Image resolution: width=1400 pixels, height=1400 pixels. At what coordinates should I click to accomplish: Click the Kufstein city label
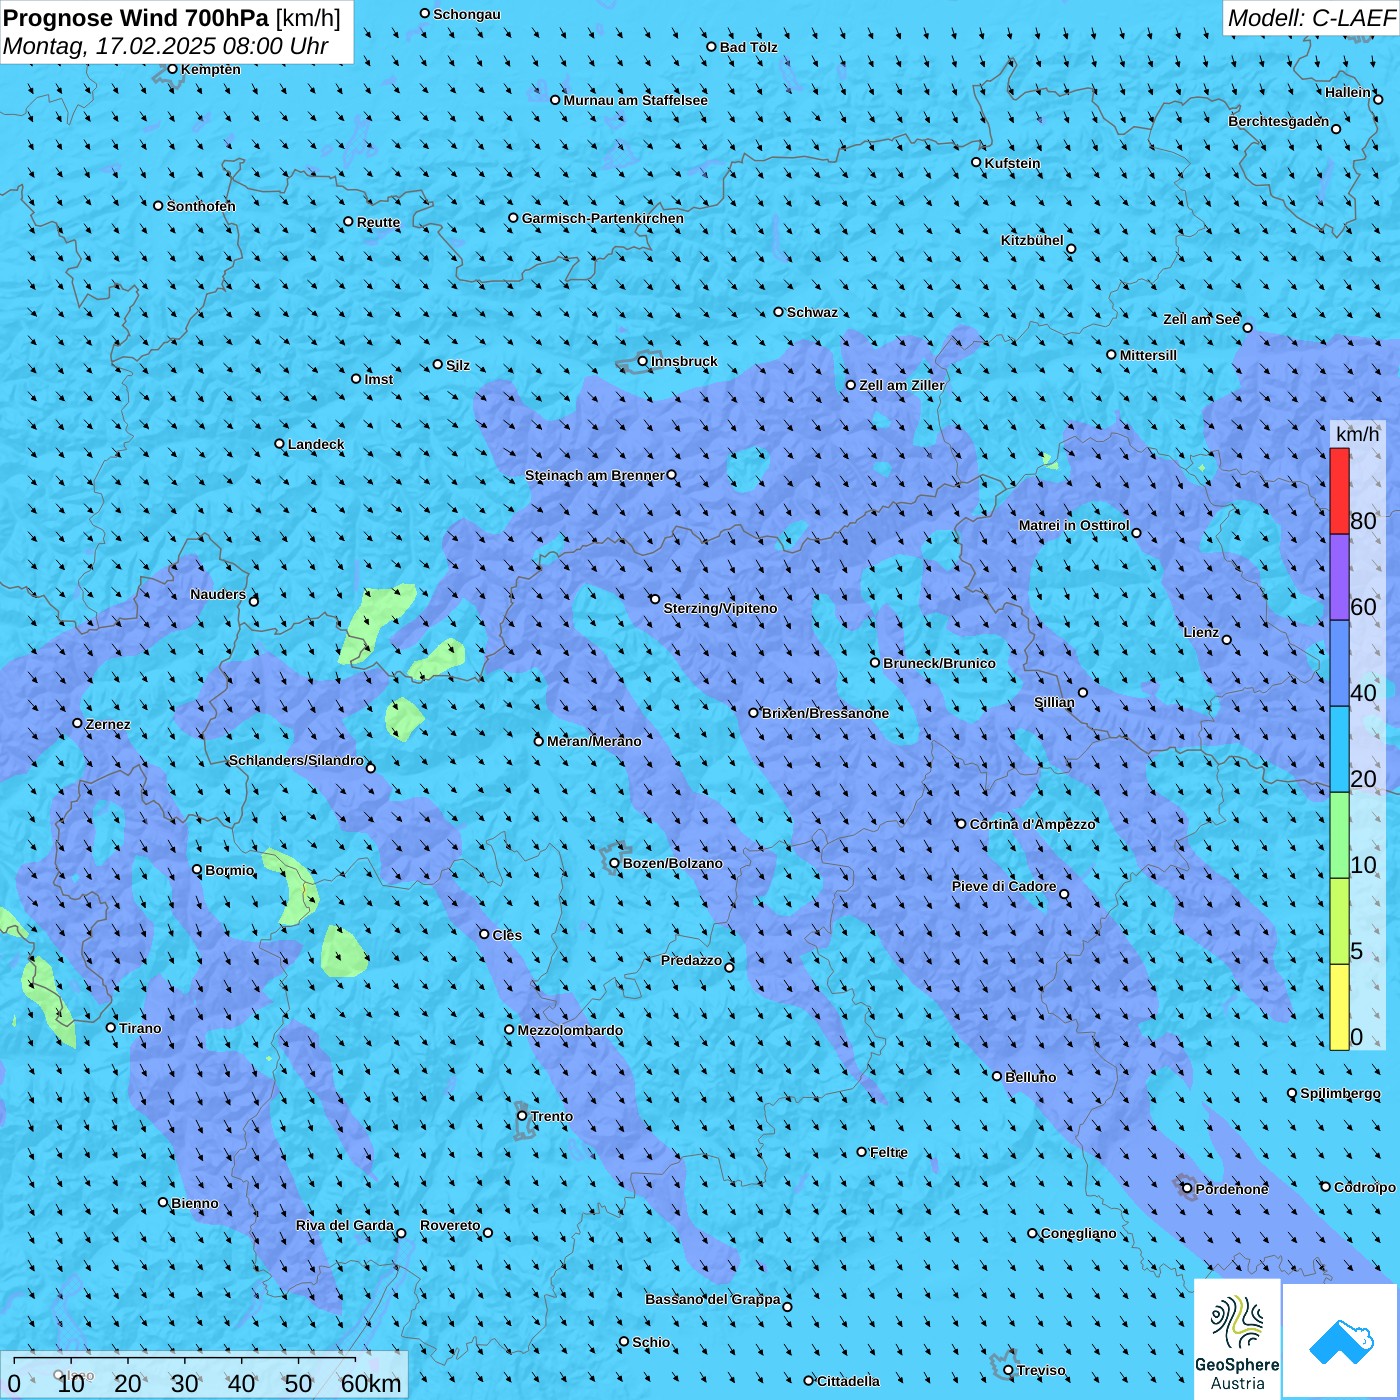[x=1012, y=163]
